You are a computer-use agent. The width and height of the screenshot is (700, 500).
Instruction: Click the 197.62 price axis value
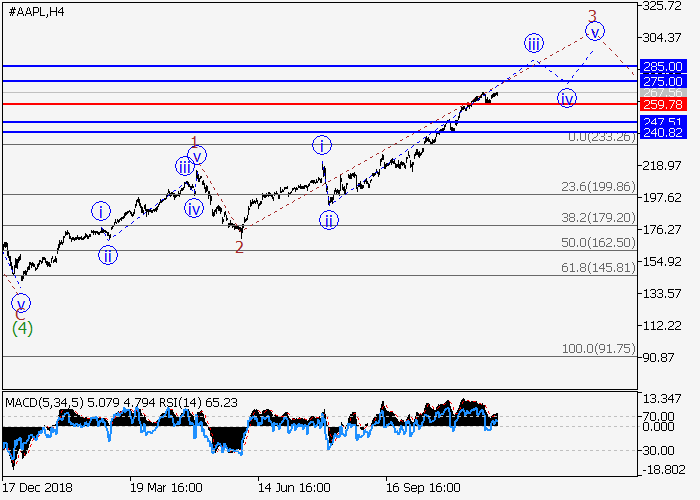(662, 198)
